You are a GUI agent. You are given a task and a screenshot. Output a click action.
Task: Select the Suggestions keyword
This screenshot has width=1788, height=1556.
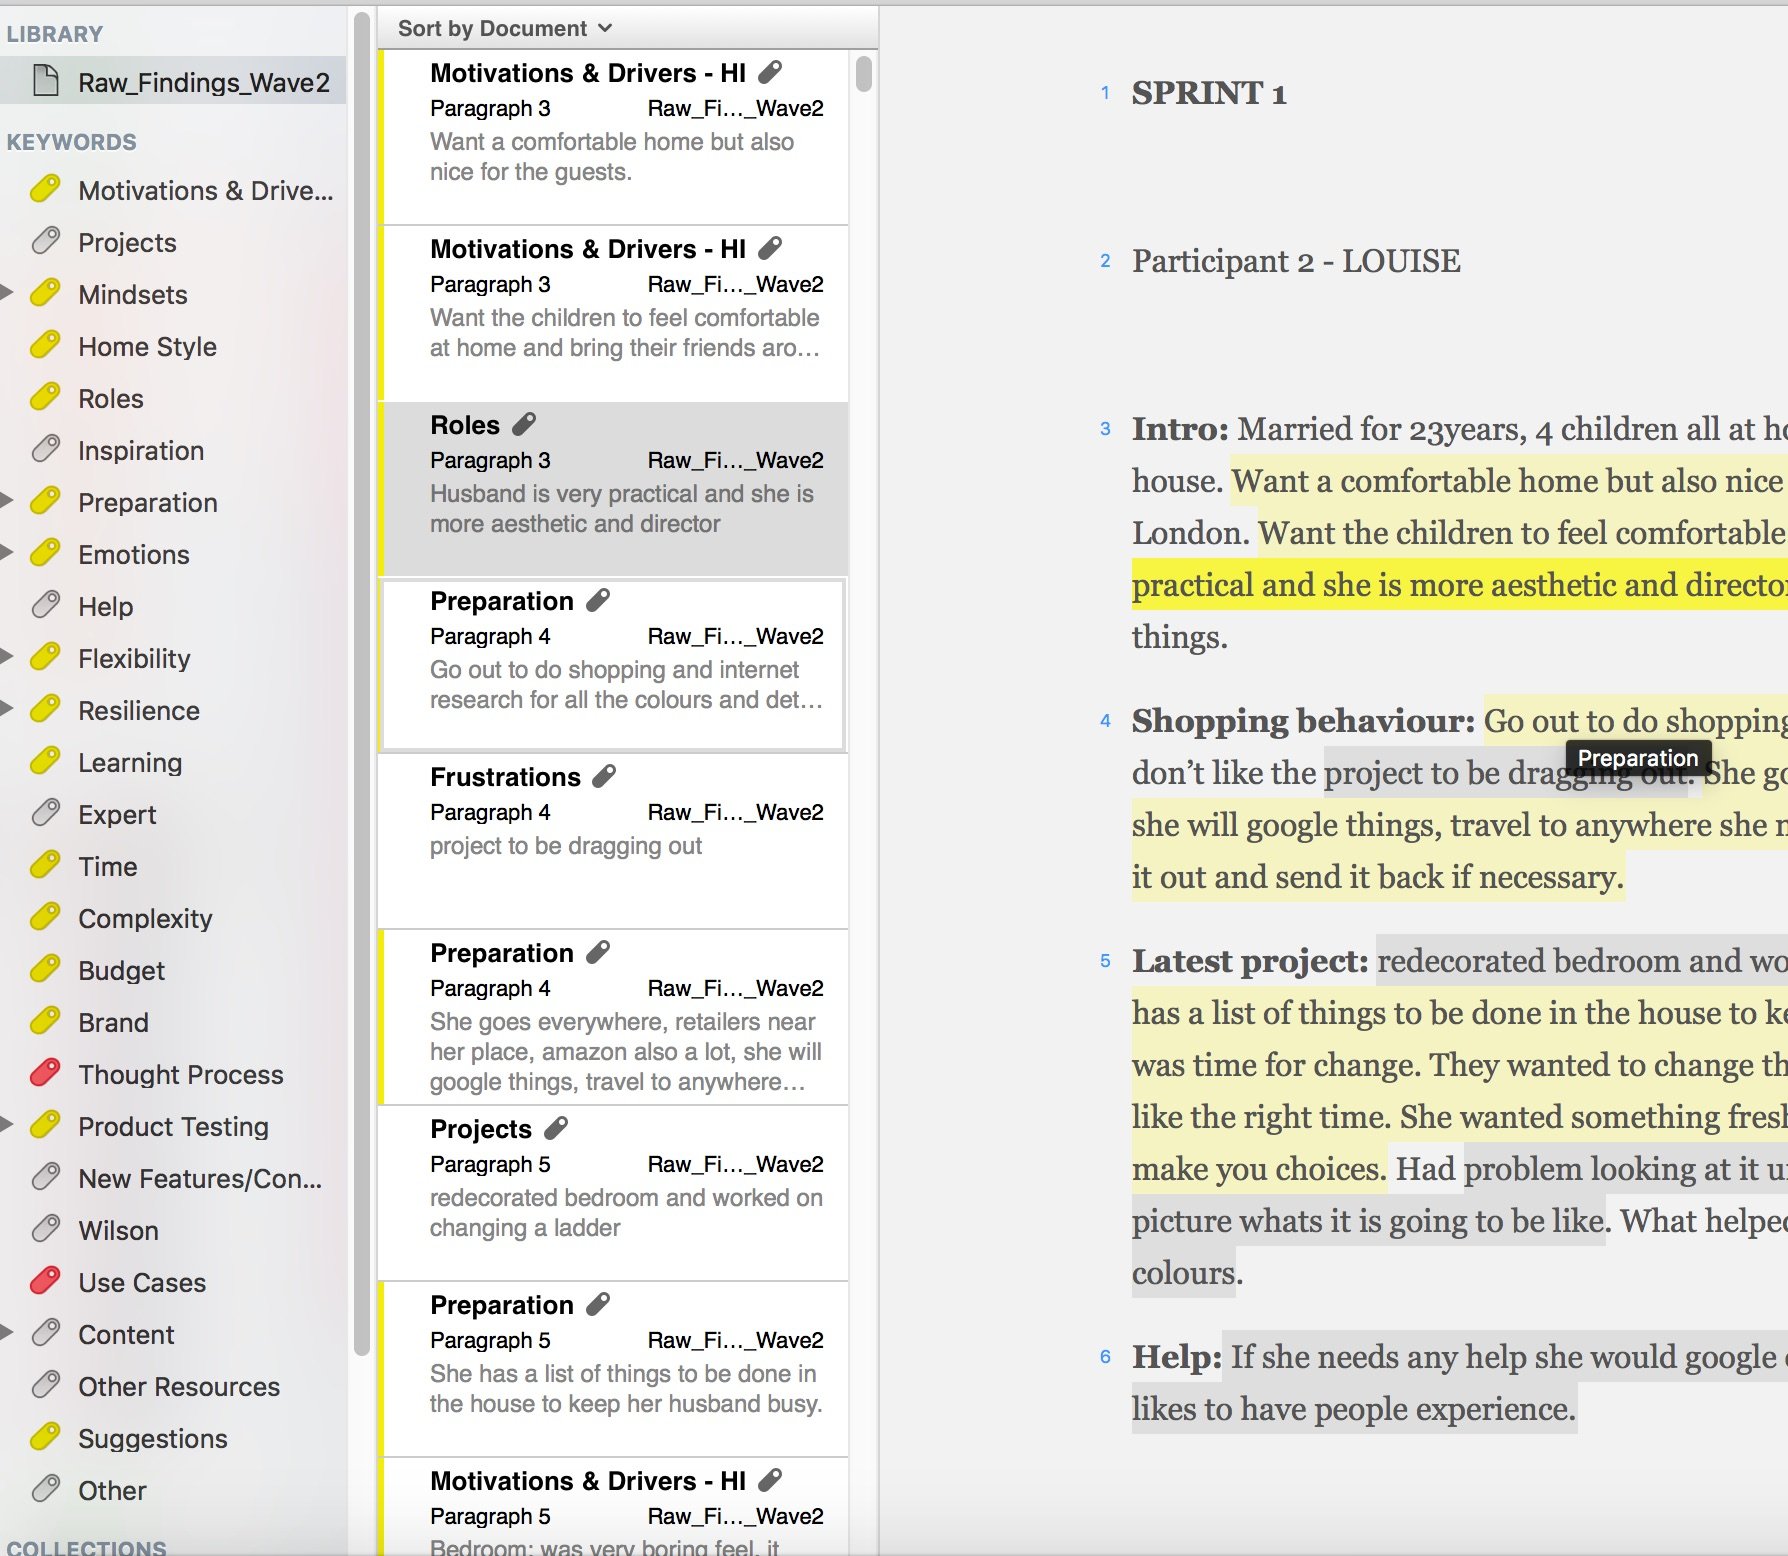pyautogui.click(x=173, y=1438)
